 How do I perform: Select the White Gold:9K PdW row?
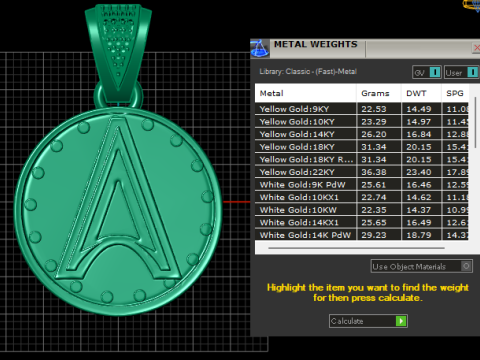[x=362, y=185]
